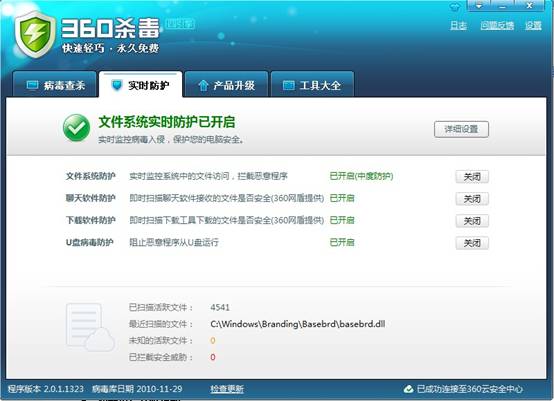Click the orange 0 unknown active files value
This screenshot has width=554, height=401.
213,341
